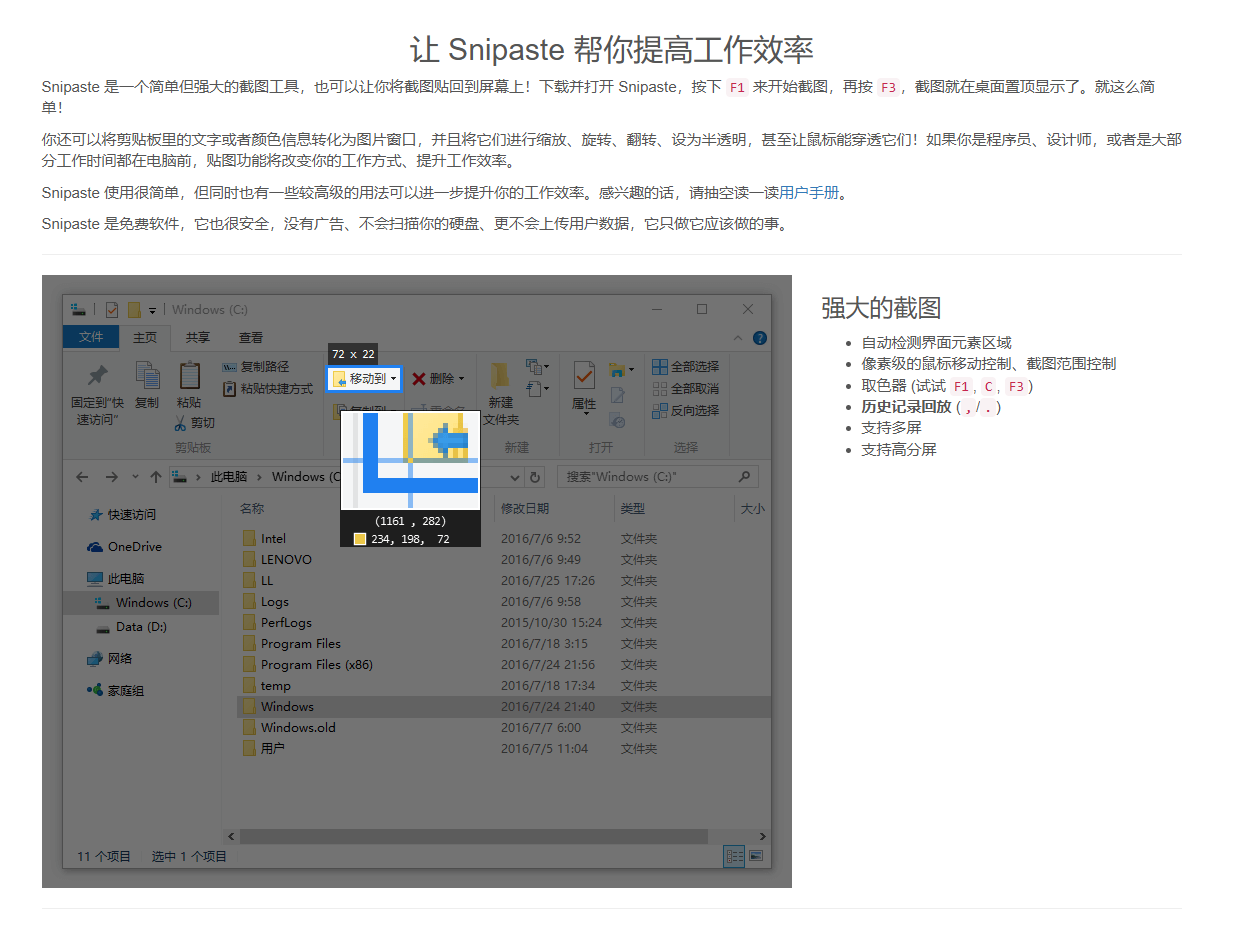1234x925 pixels.
Task: Select the PerfLogs folder row
Action: [x=503, y=623]
